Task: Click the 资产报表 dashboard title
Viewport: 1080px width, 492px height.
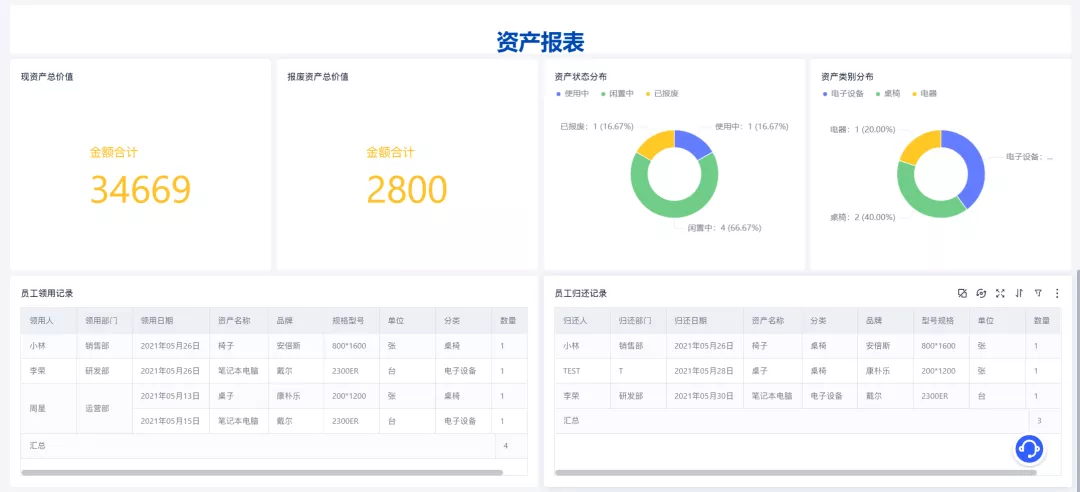Action: (x=540, y=42)
